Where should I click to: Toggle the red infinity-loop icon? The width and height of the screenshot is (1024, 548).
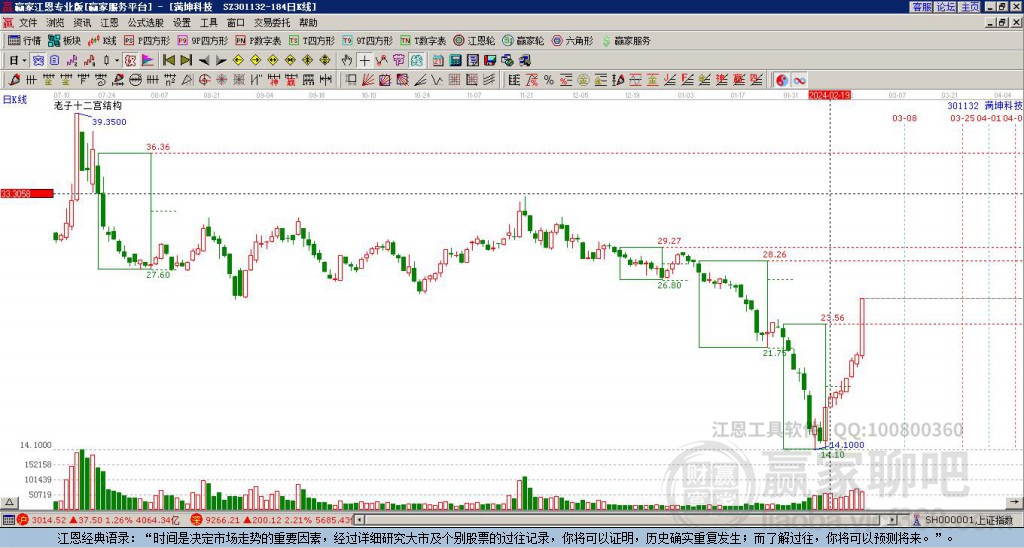point(799,80)
